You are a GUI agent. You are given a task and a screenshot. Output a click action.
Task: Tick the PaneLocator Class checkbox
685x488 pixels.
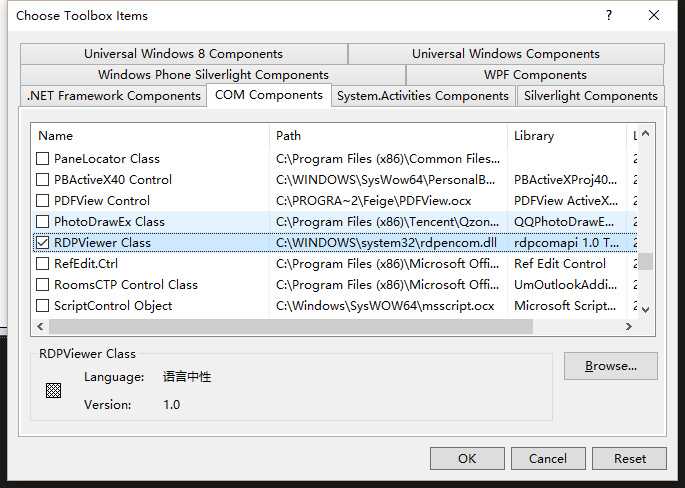43,159
